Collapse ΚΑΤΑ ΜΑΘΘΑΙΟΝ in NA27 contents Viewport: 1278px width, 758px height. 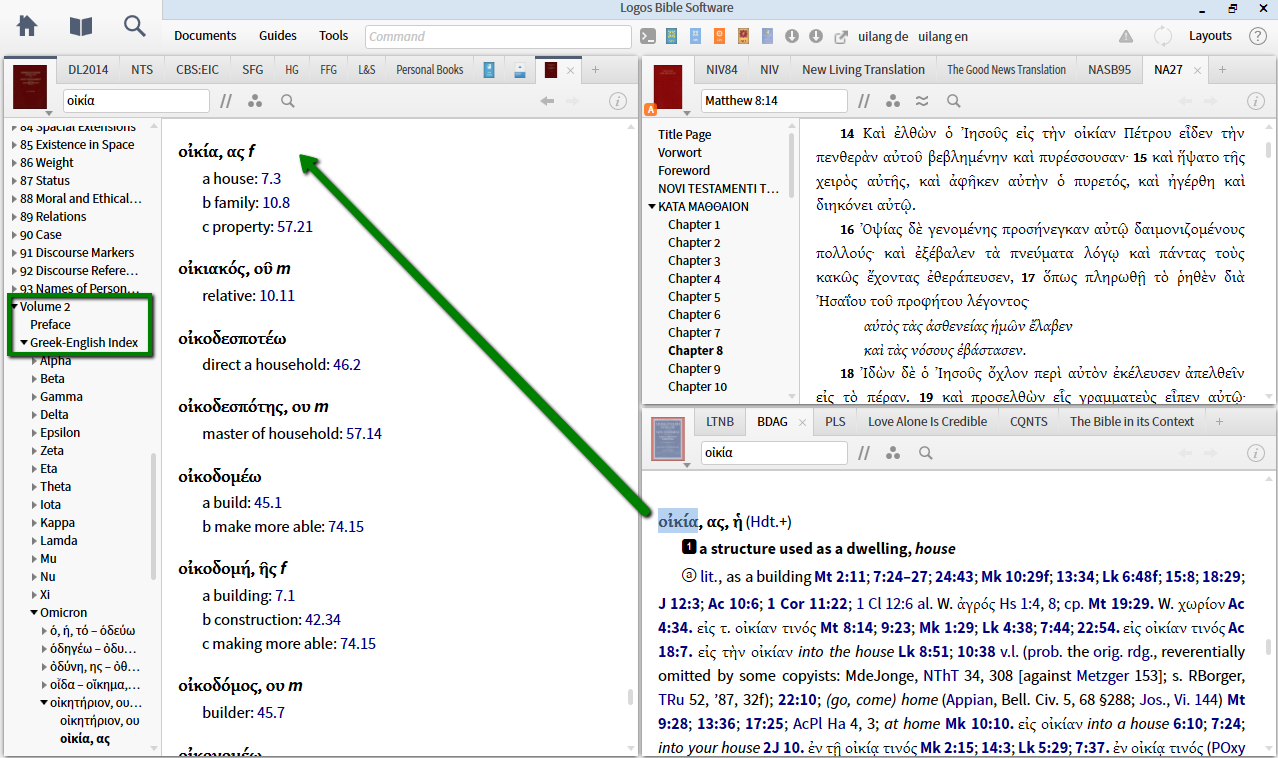tap(652, 207)
